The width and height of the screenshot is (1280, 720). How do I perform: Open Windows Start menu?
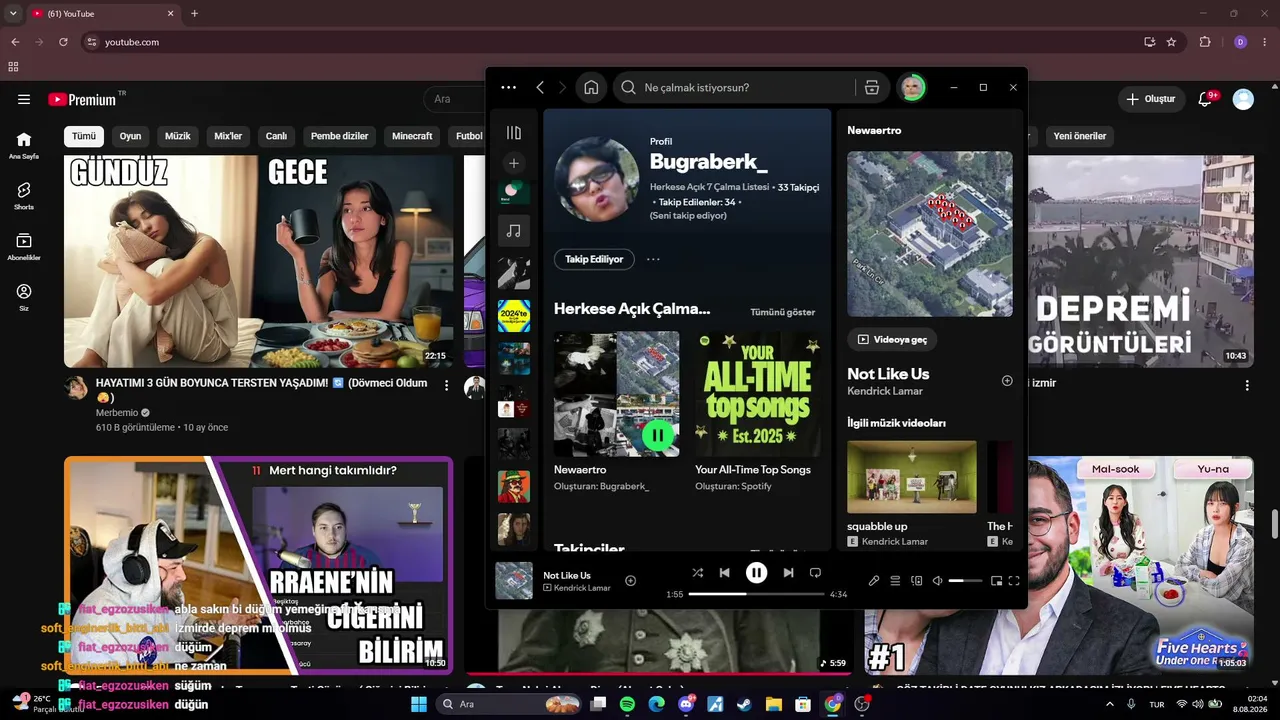(419, 704)
